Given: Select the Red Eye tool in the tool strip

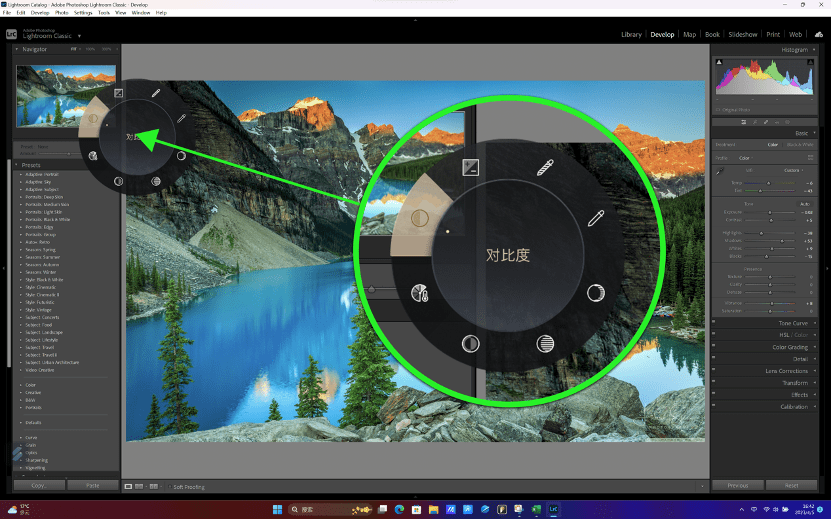Looking at the screenshot, I should click(x=777, y=122).
